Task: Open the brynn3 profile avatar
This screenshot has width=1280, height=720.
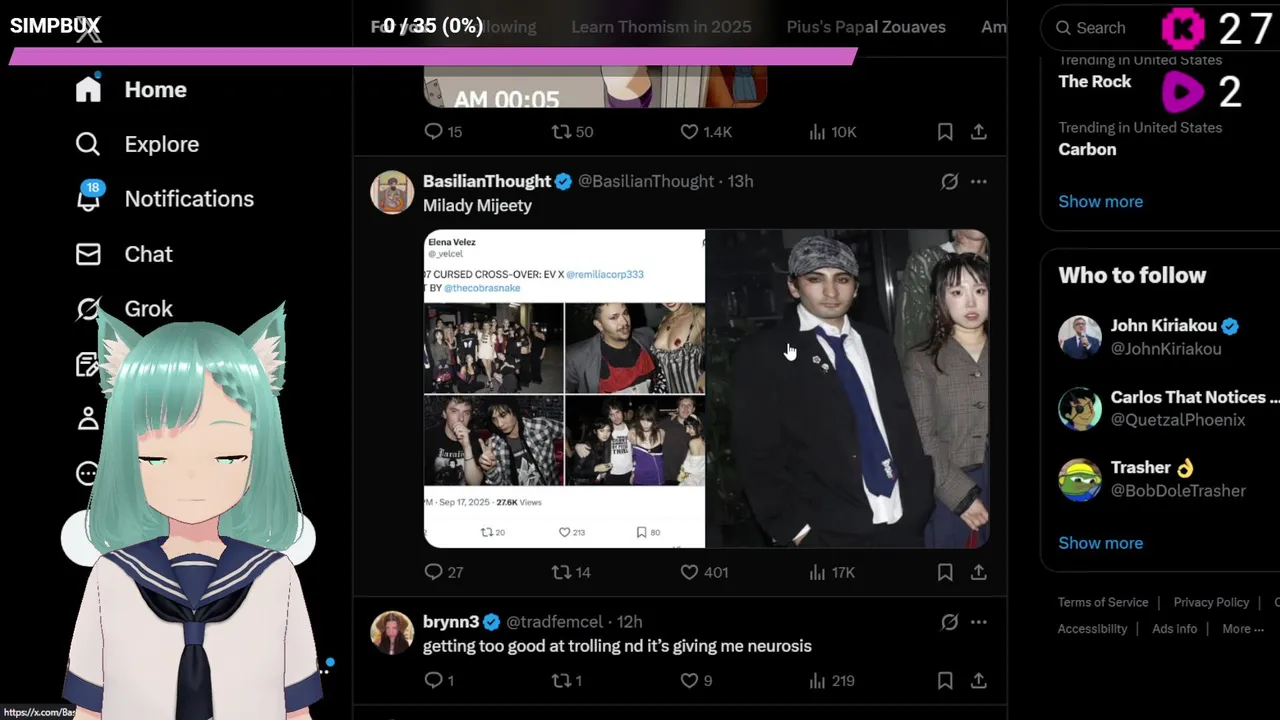Action: 392,632
